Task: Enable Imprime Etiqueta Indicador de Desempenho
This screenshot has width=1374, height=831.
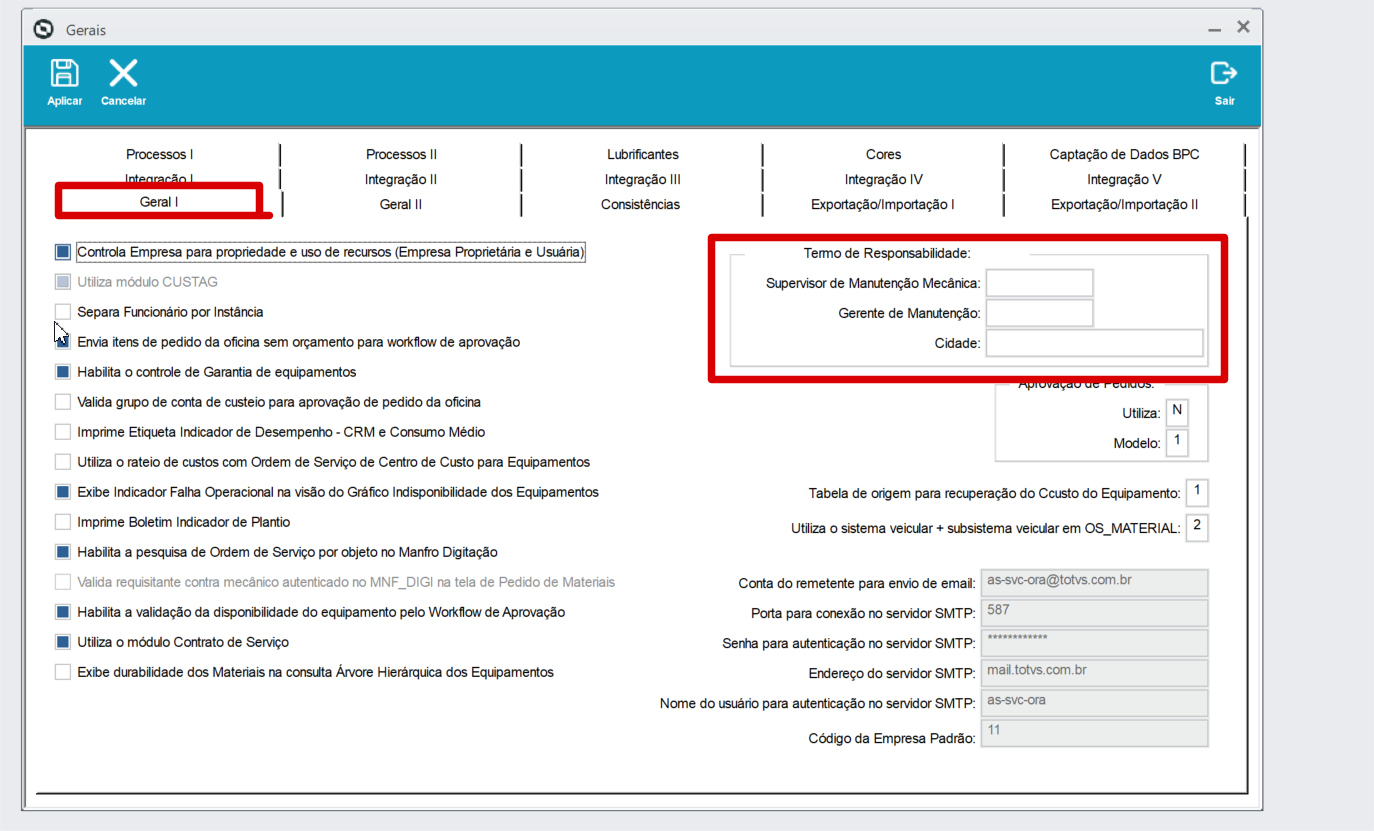Action: click(x=63, y=432)
